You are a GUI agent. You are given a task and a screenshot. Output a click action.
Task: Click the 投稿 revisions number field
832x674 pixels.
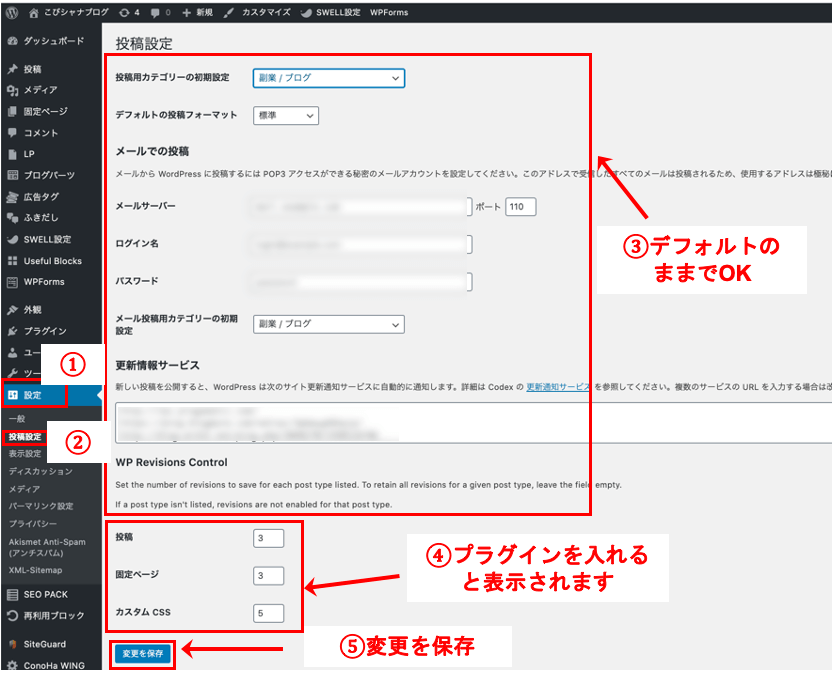point(268,539)
